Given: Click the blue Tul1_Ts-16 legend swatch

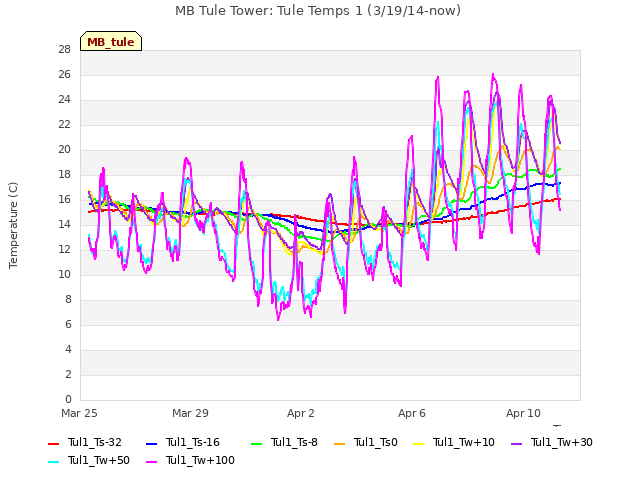Looking at the screenshot, I should 151,444.
